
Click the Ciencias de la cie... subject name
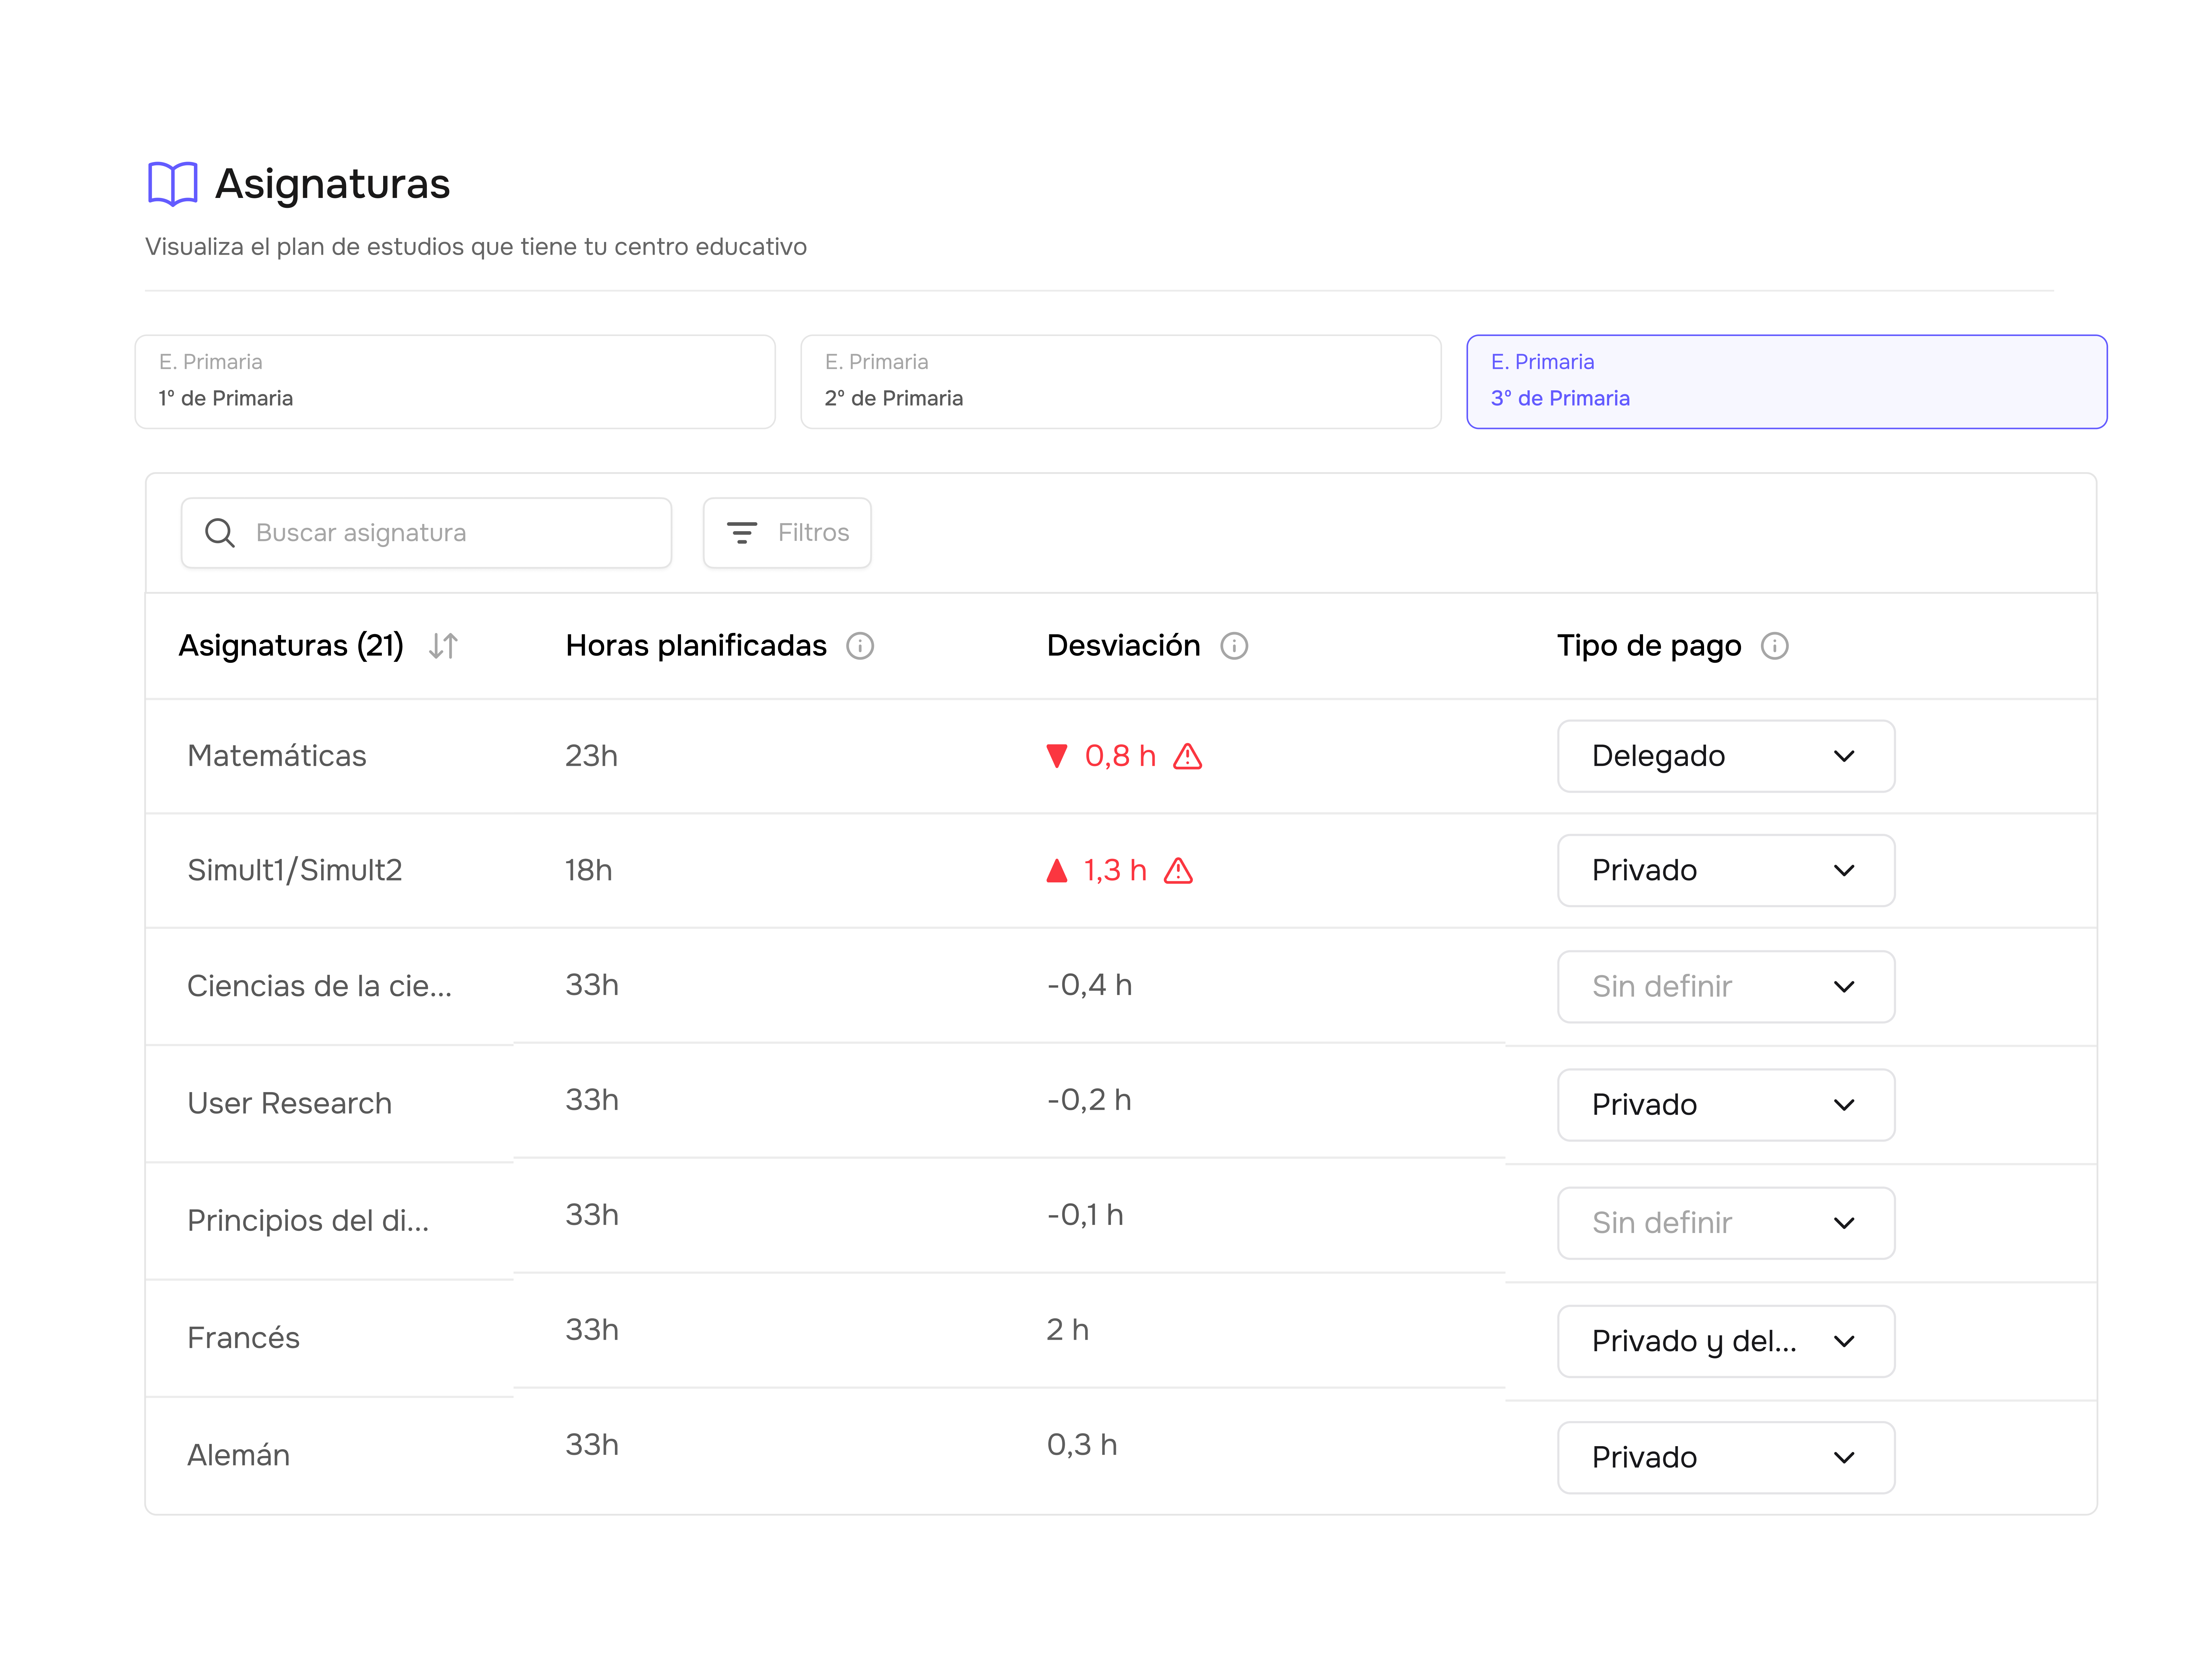click(x=320, y=986)
